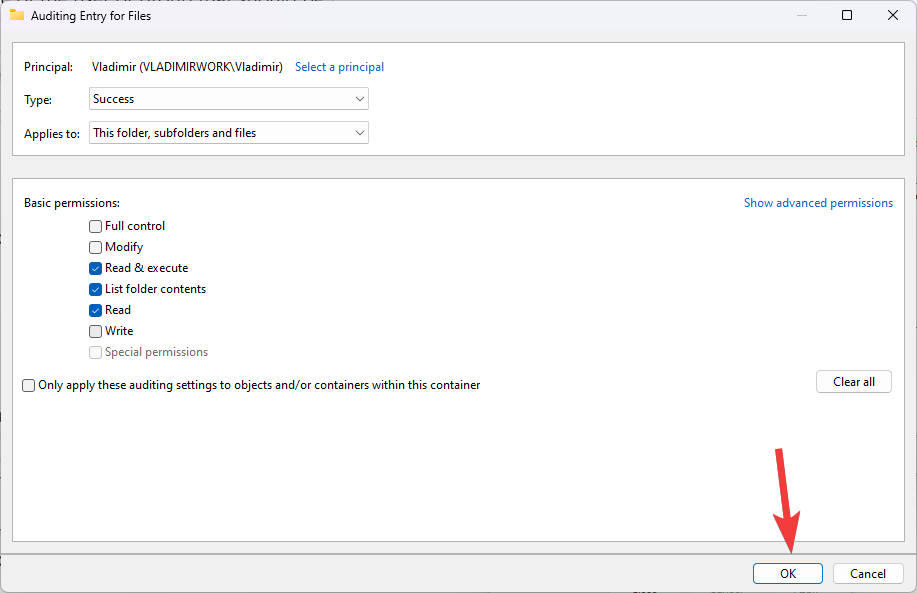Expand the Applies to dropdown
The image size is (917, 593).
click(229, 132)
